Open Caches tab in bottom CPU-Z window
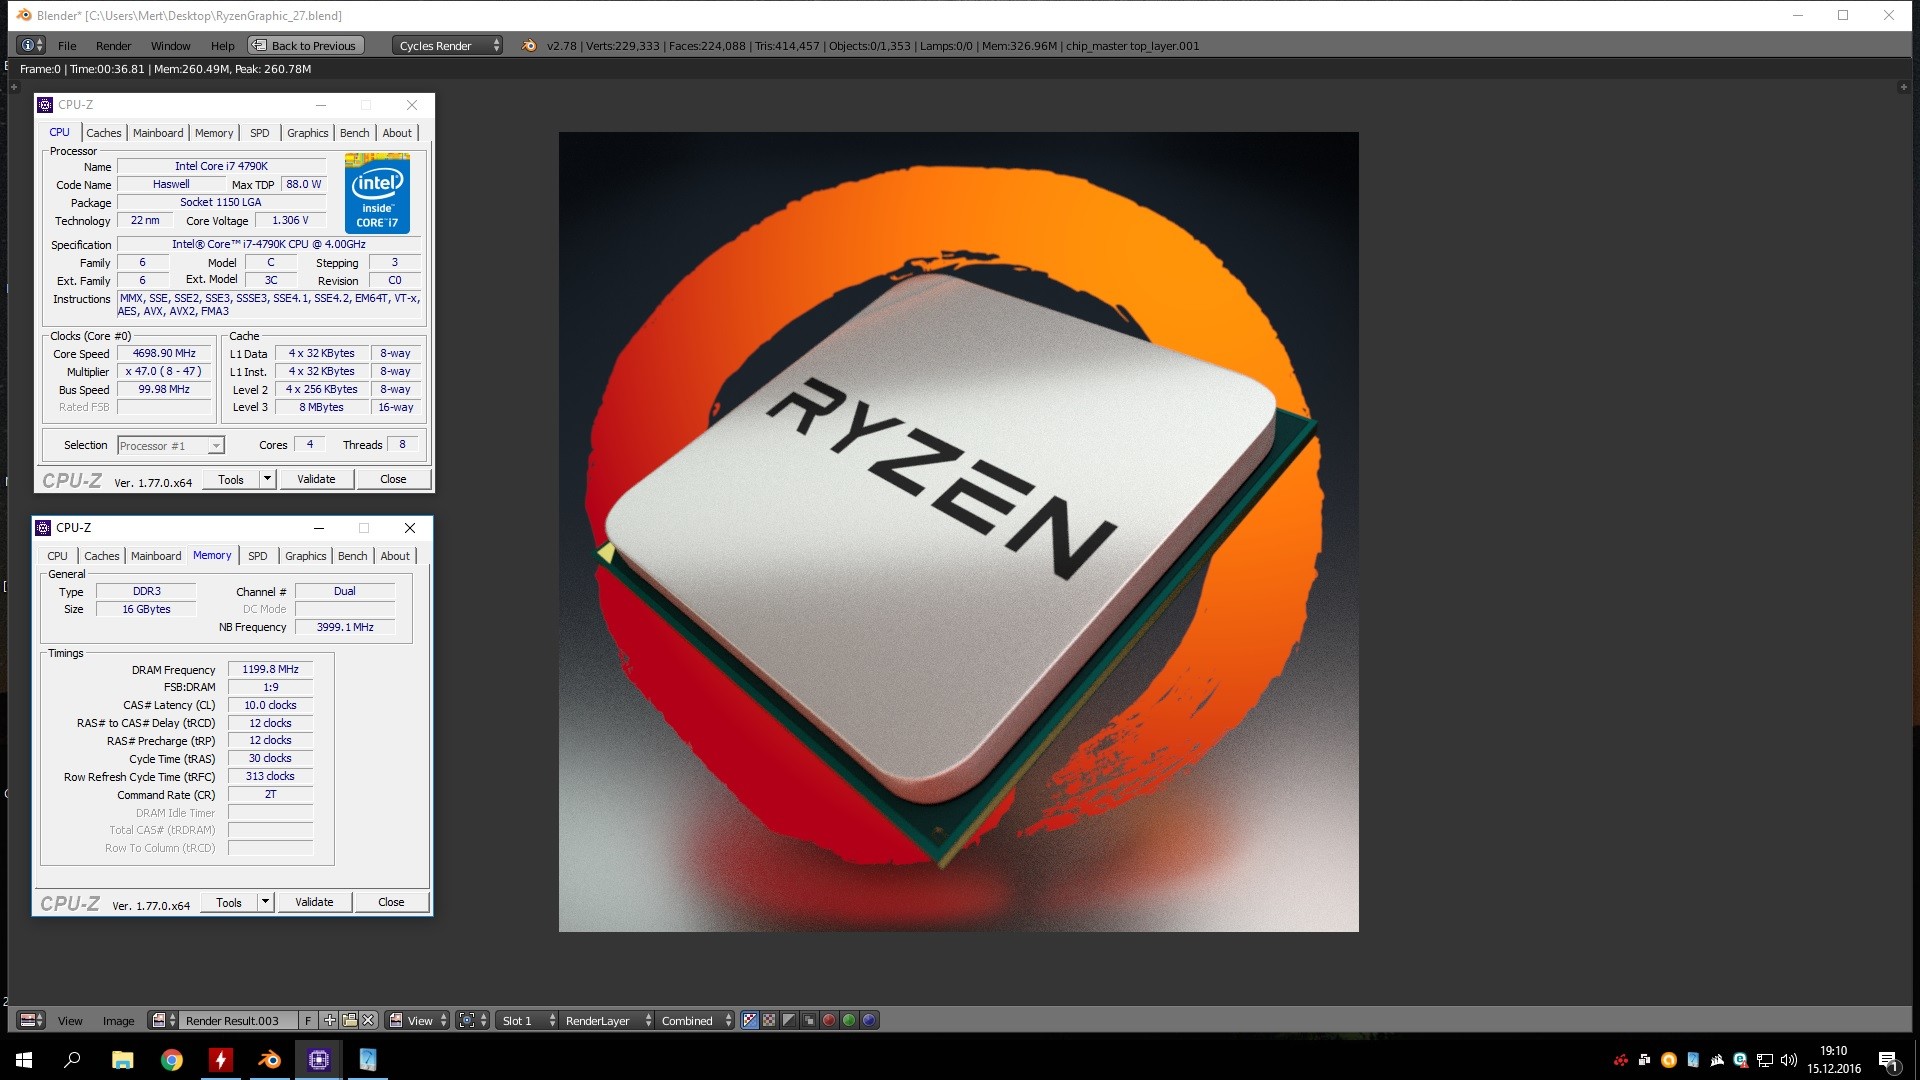Viewport: 1920px width, 1080px height. pos(101,556)
